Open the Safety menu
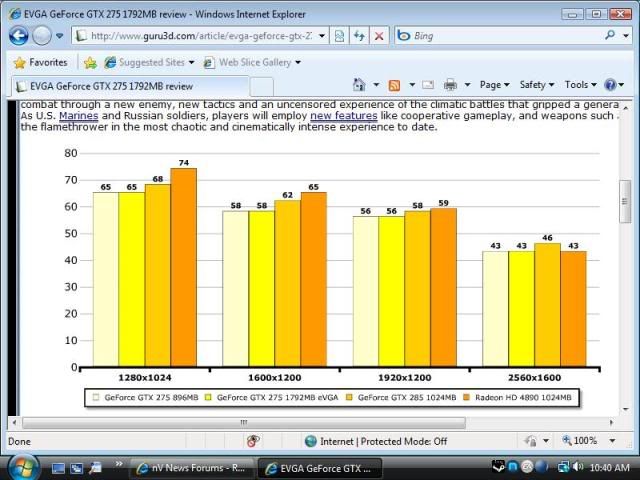The width and height of the screenshot is (640, 480). [537, 85]
